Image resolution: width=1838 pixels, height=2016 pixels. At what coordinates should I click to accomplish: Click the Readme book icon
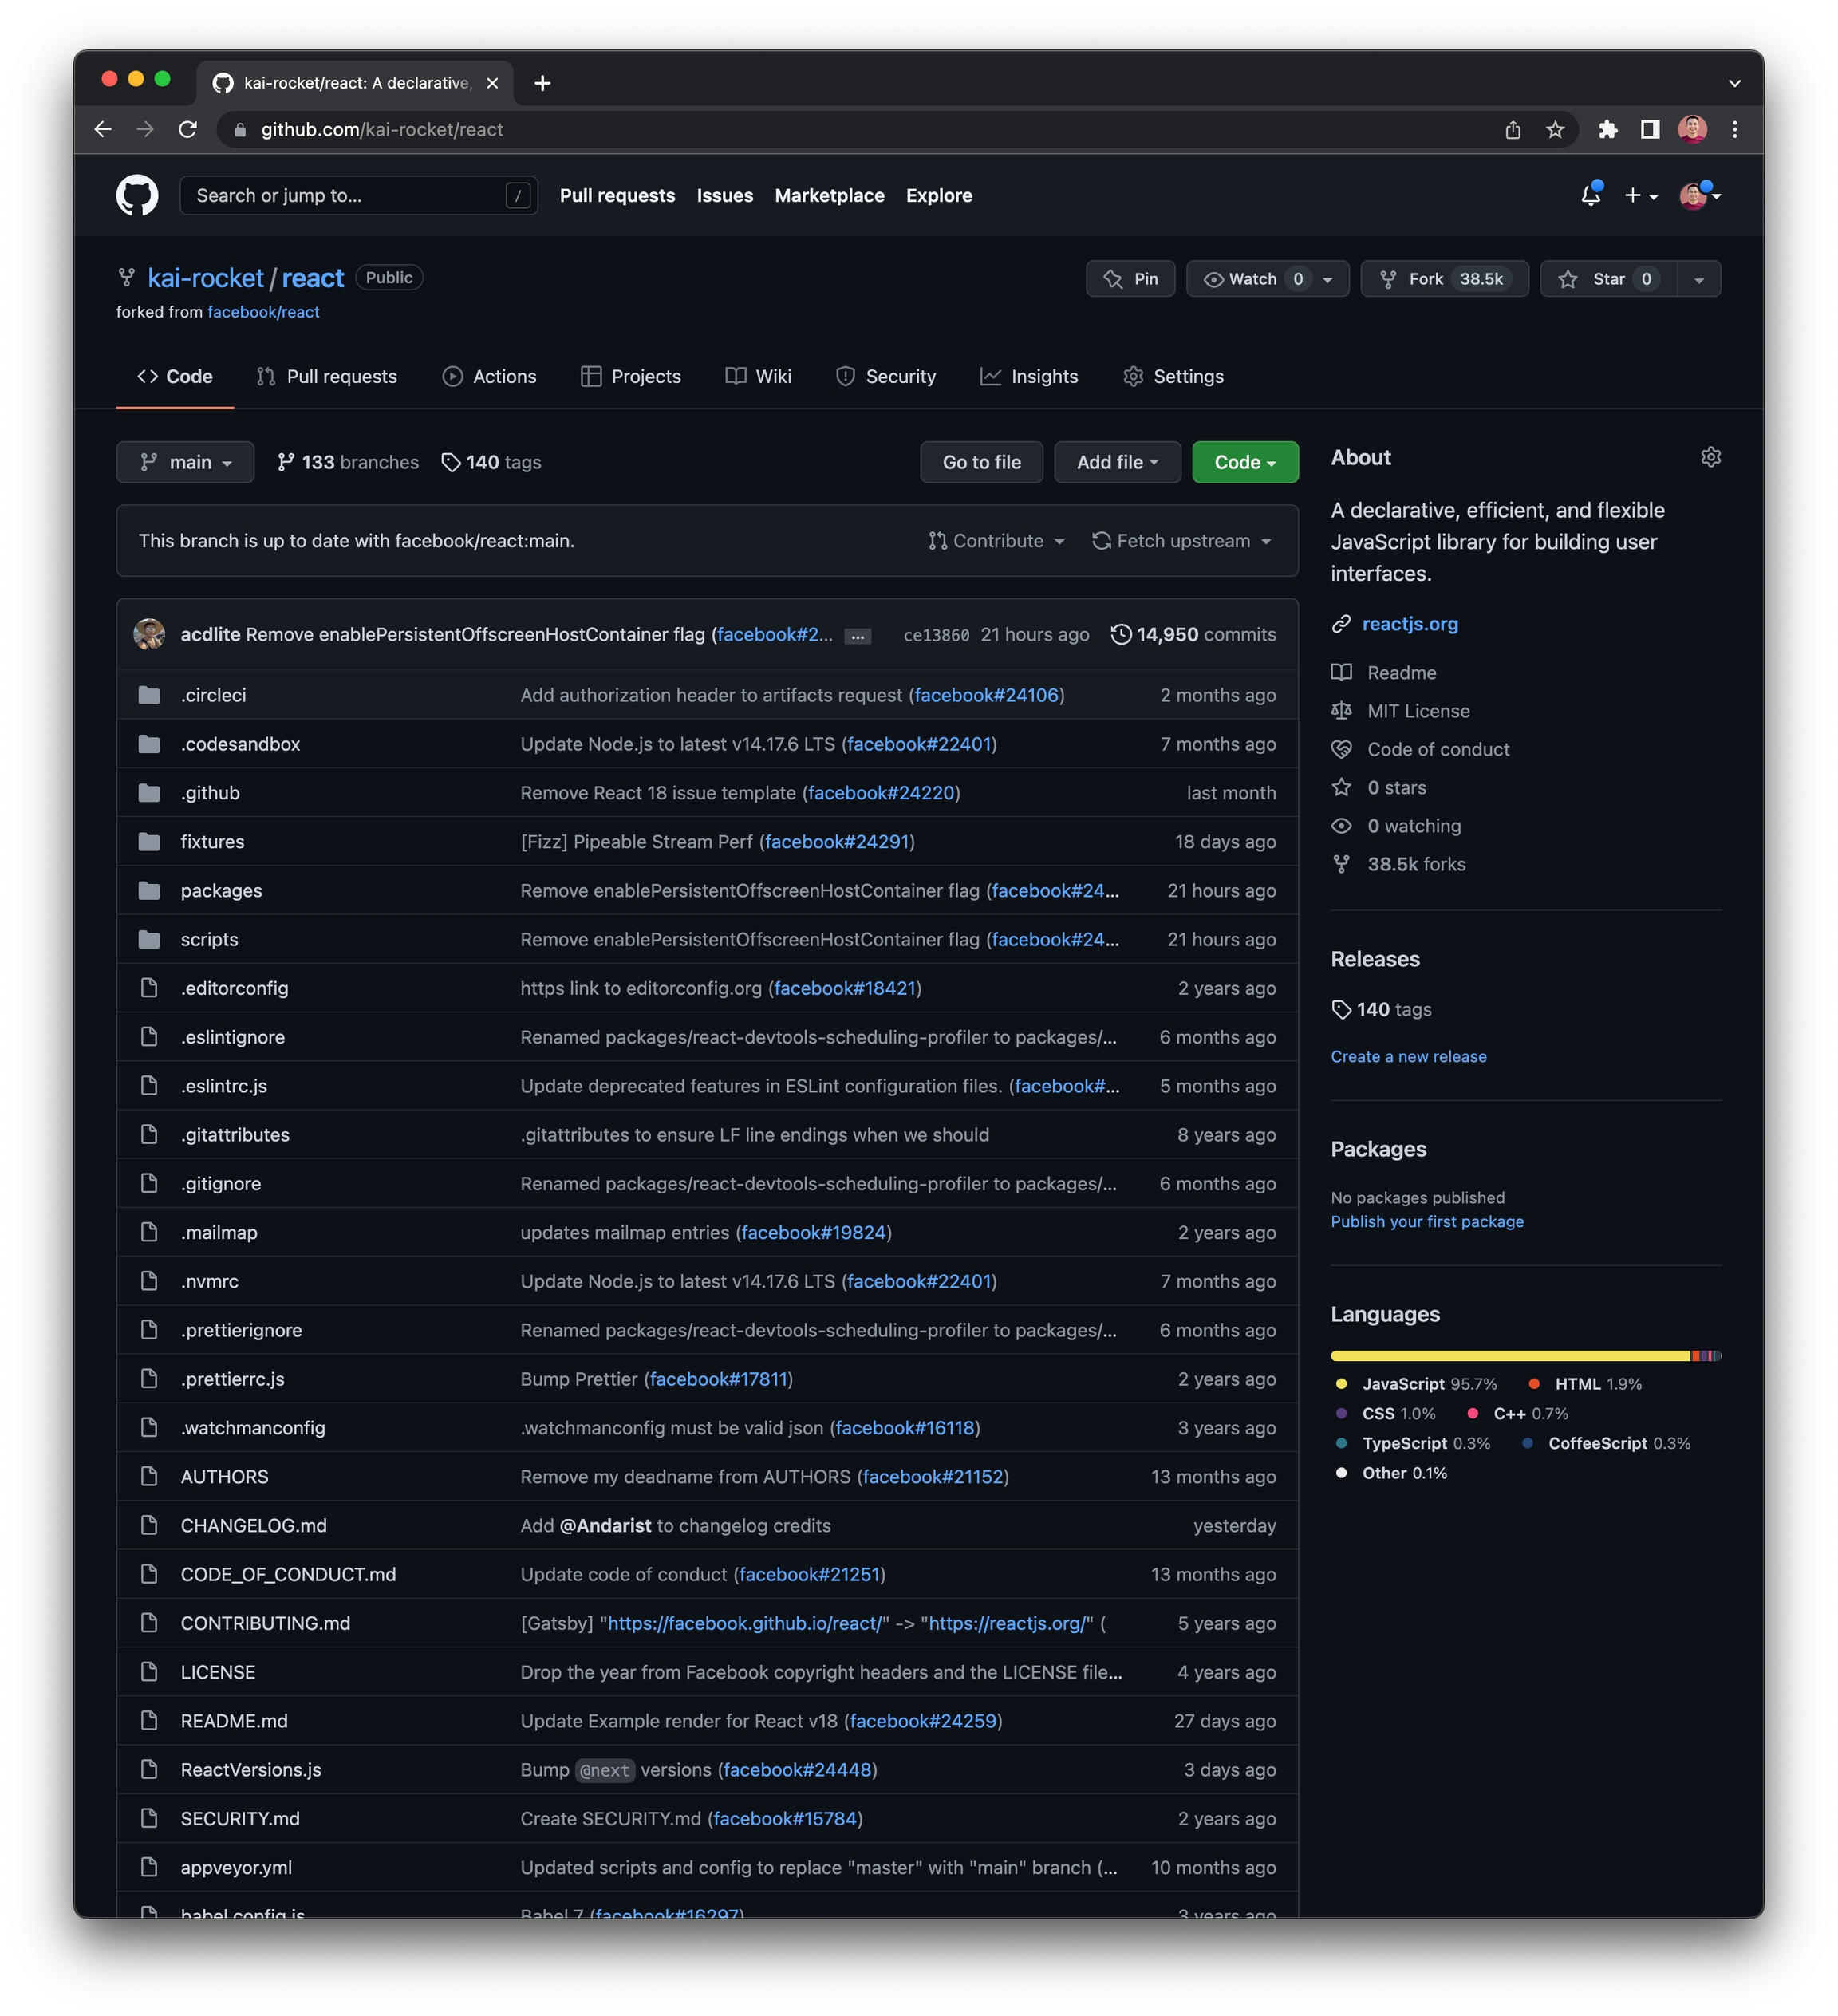(1341, 673)
